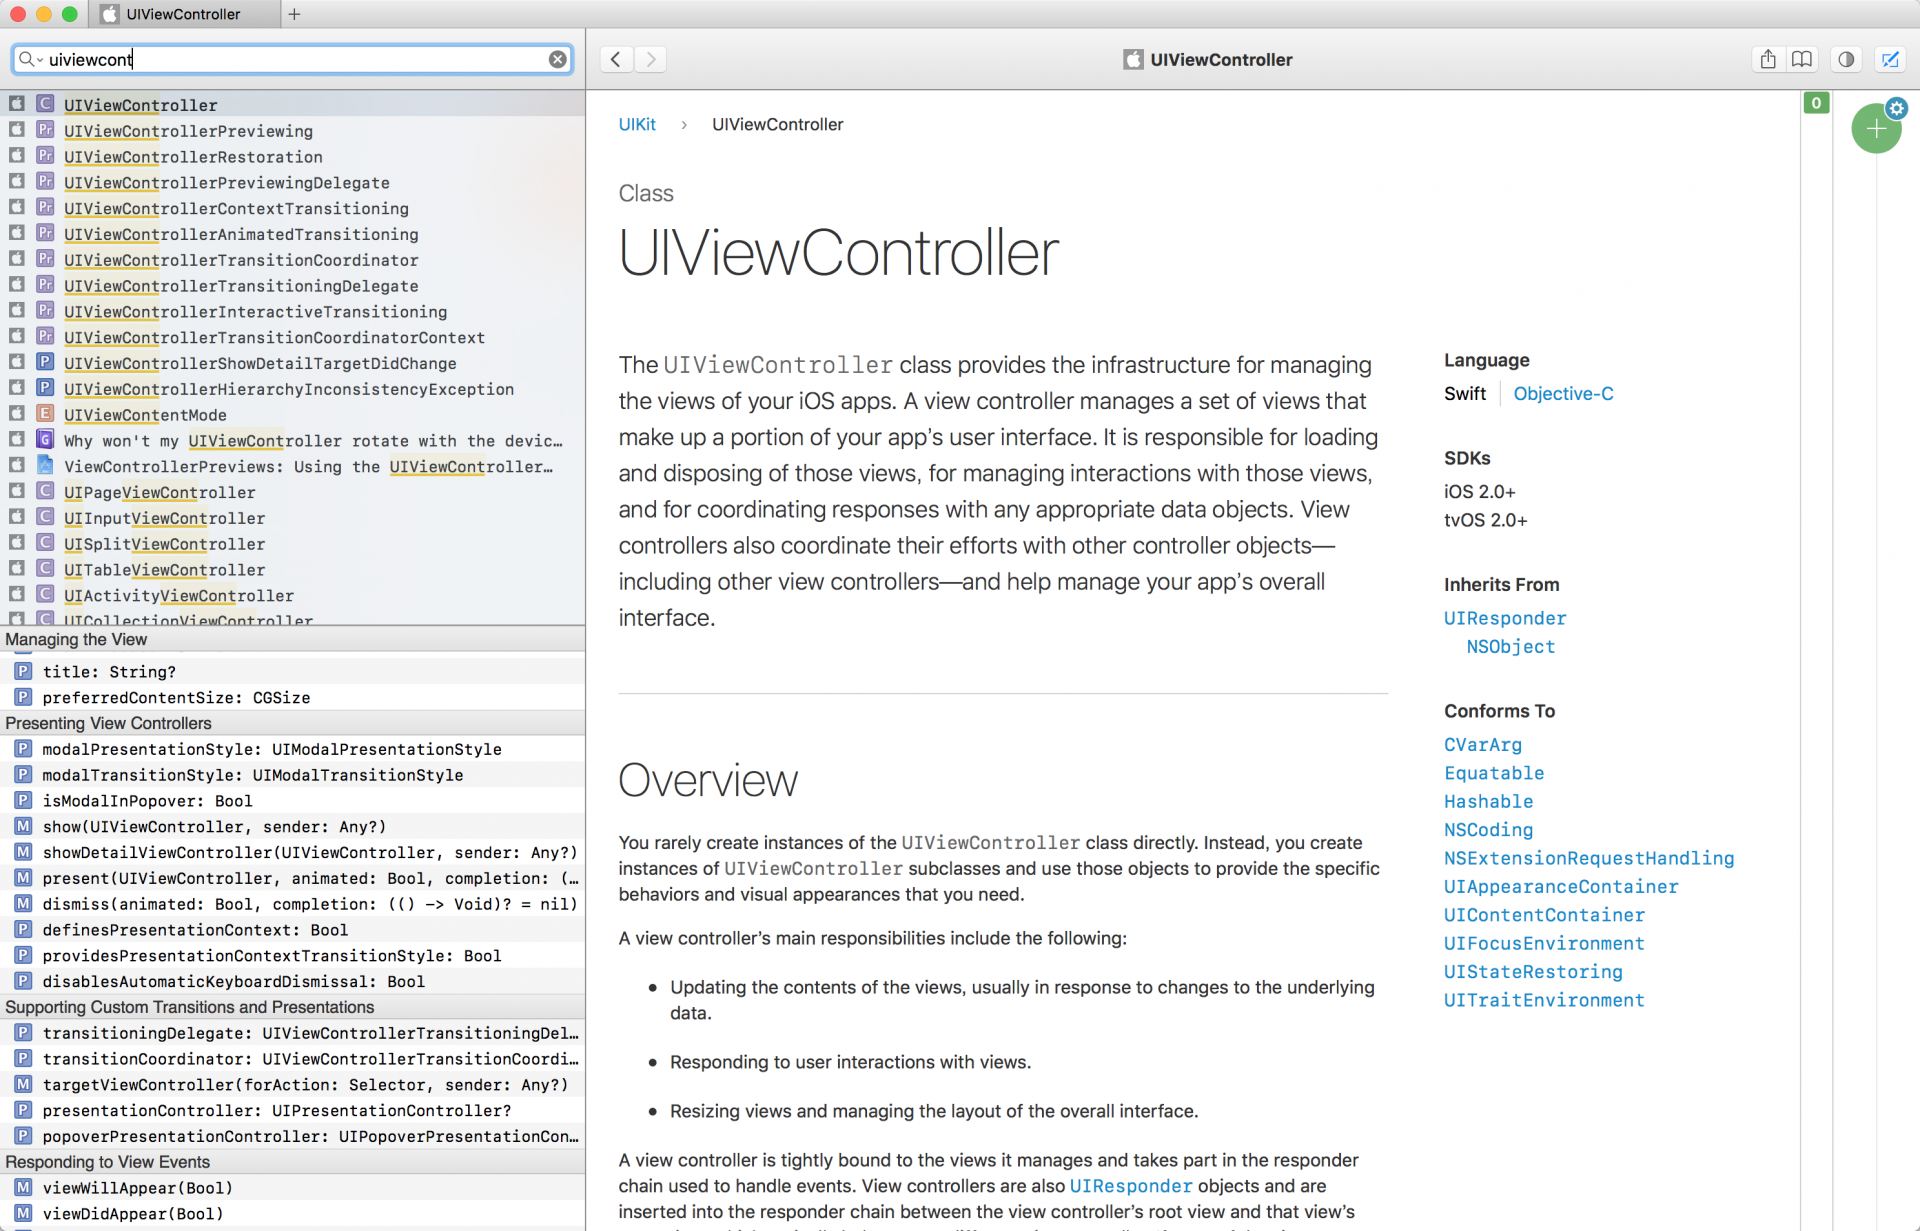Click the sample icon beside ViewControllerPreviews
This screenshot has width=1920, height=1231.
(45, 465)
